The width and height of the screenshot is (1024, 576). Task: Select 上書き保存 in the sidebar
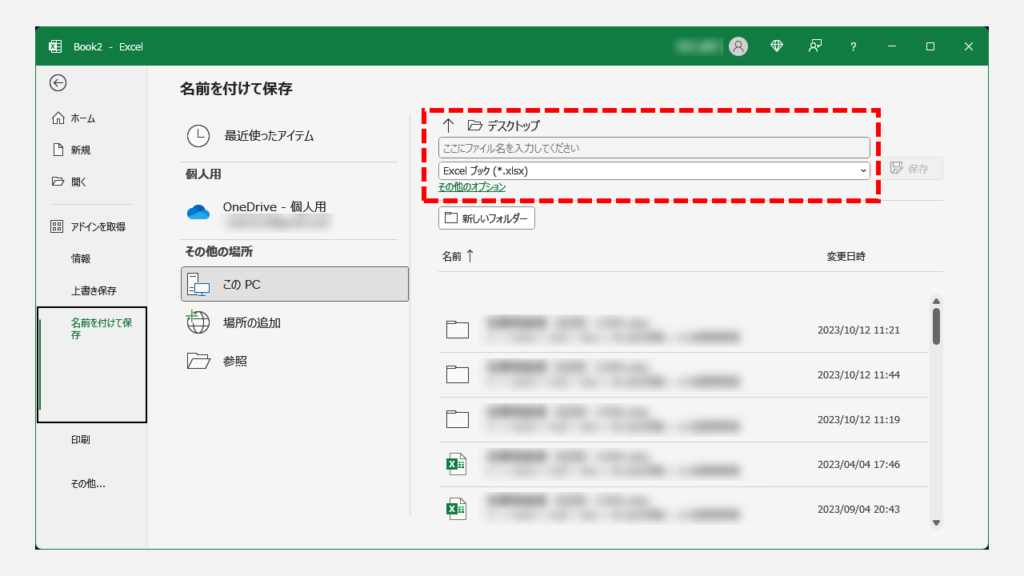coord(93,291)
